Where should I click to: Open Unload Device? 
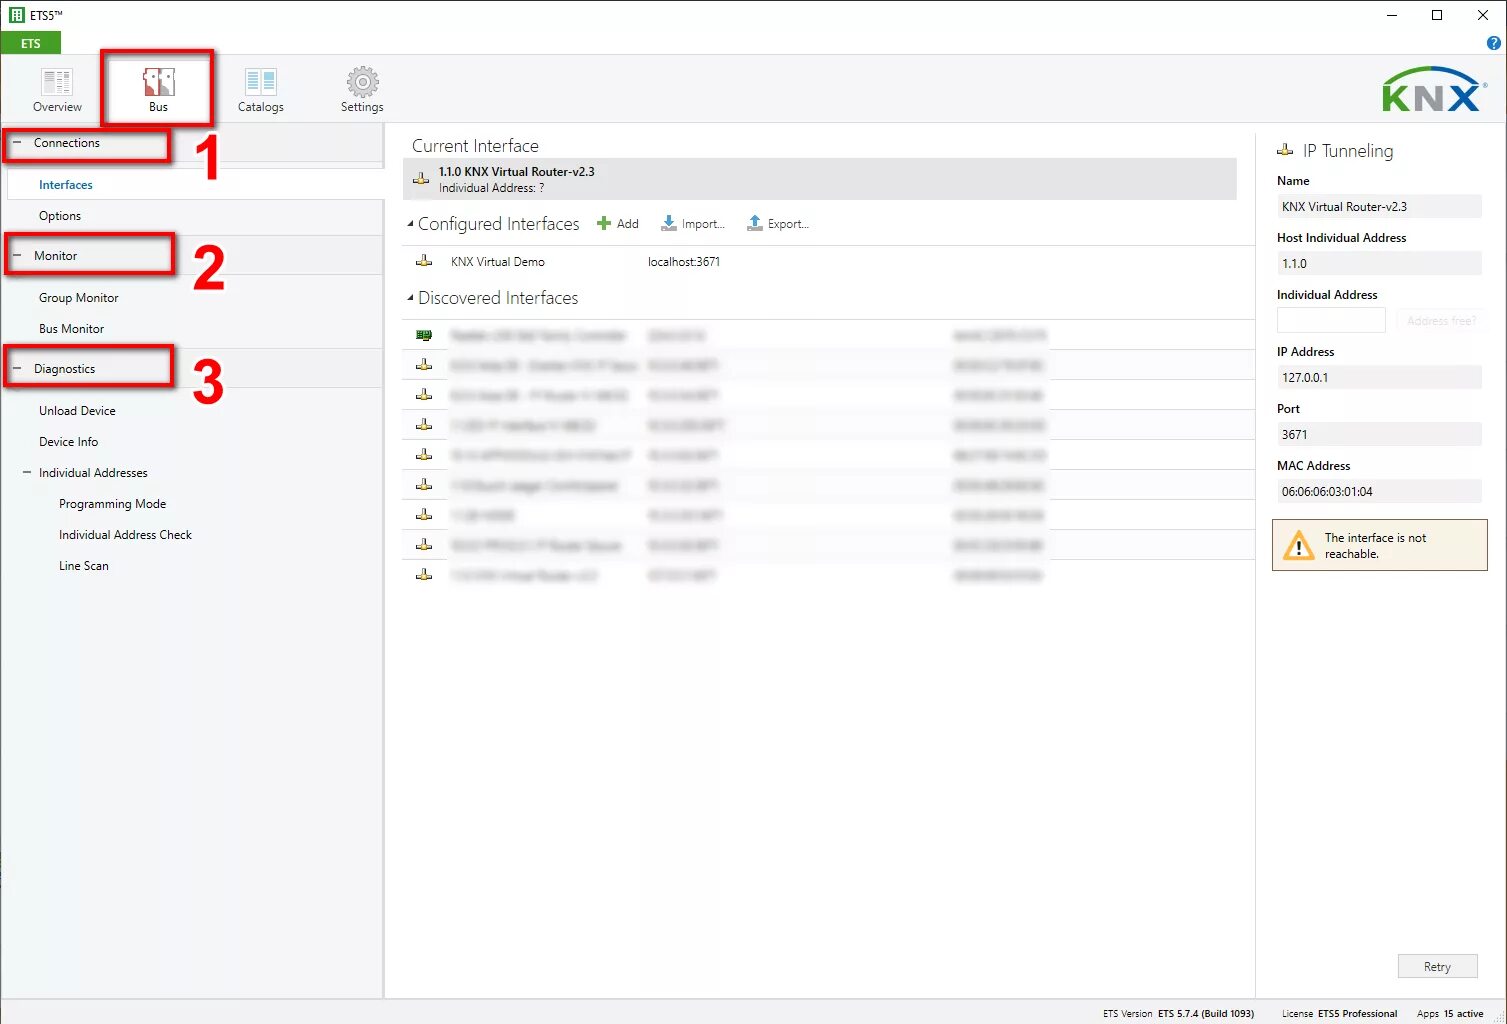(77, 411)
